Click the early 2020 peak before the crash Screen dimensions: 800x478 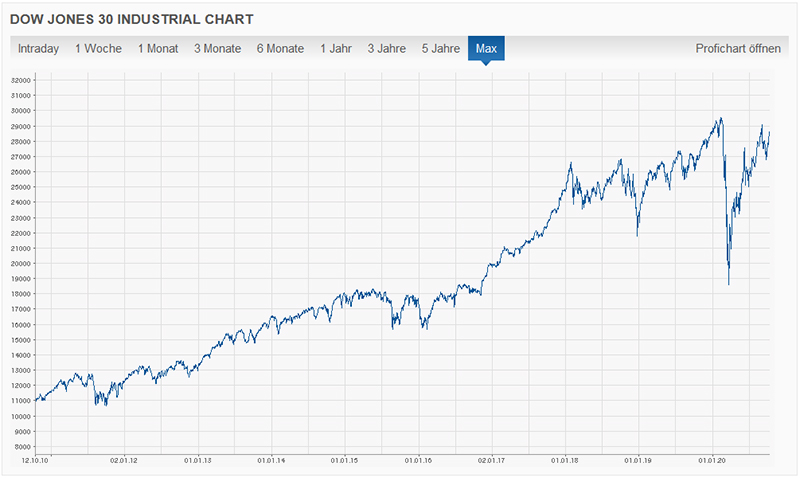click(719, 118)
